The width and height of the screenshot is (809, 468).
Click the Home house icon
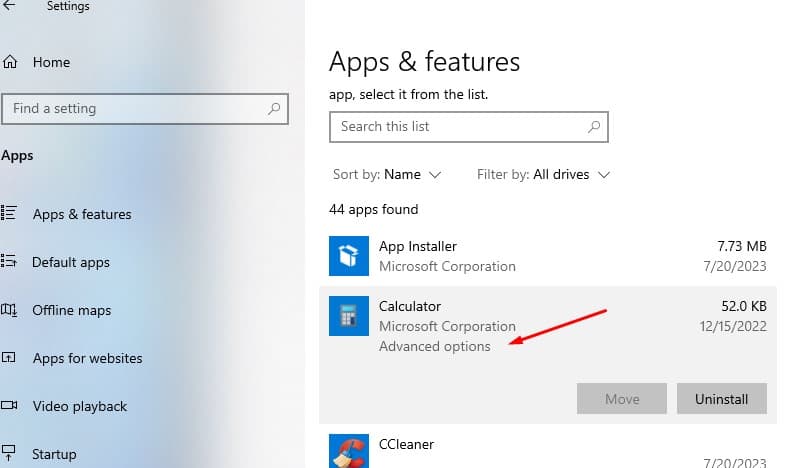tap(10, 62)
